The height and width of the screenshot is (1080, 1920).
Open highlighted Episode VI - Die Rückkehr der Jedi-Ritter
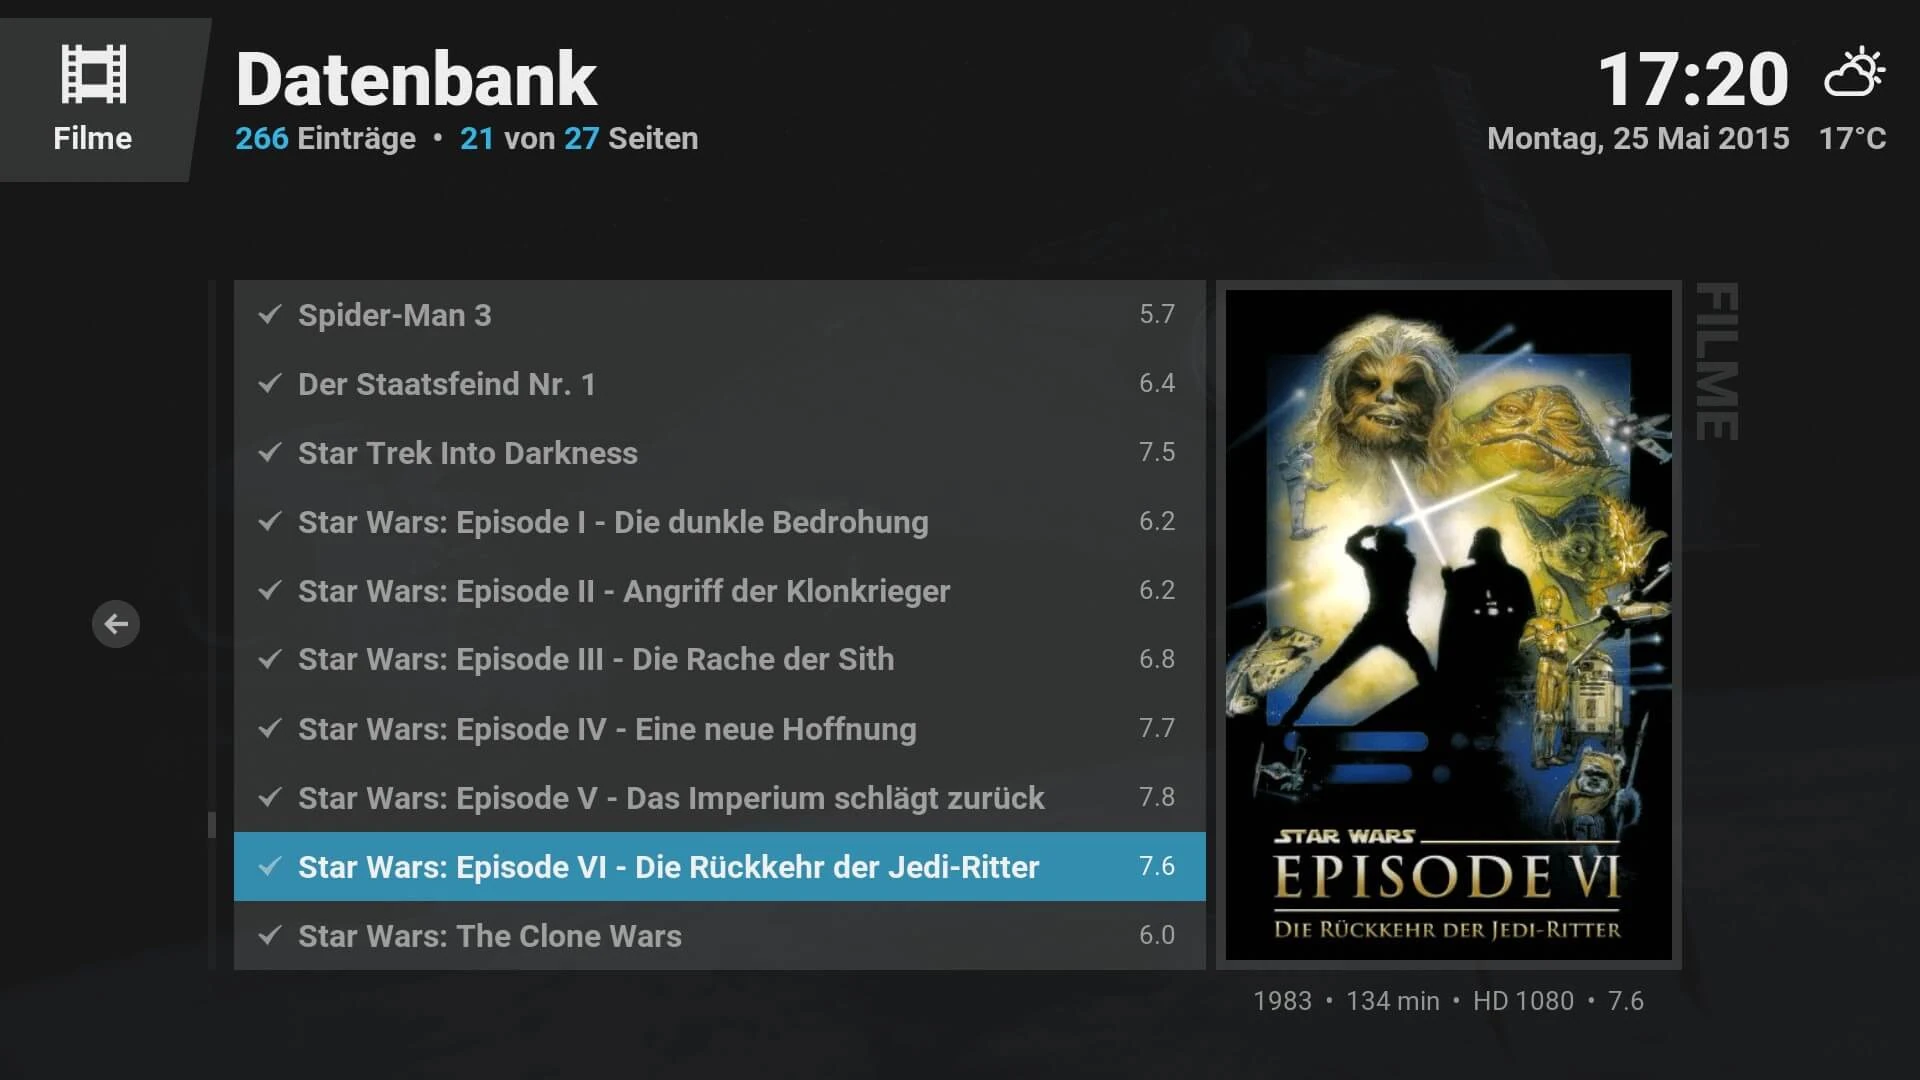click(720, 867)
